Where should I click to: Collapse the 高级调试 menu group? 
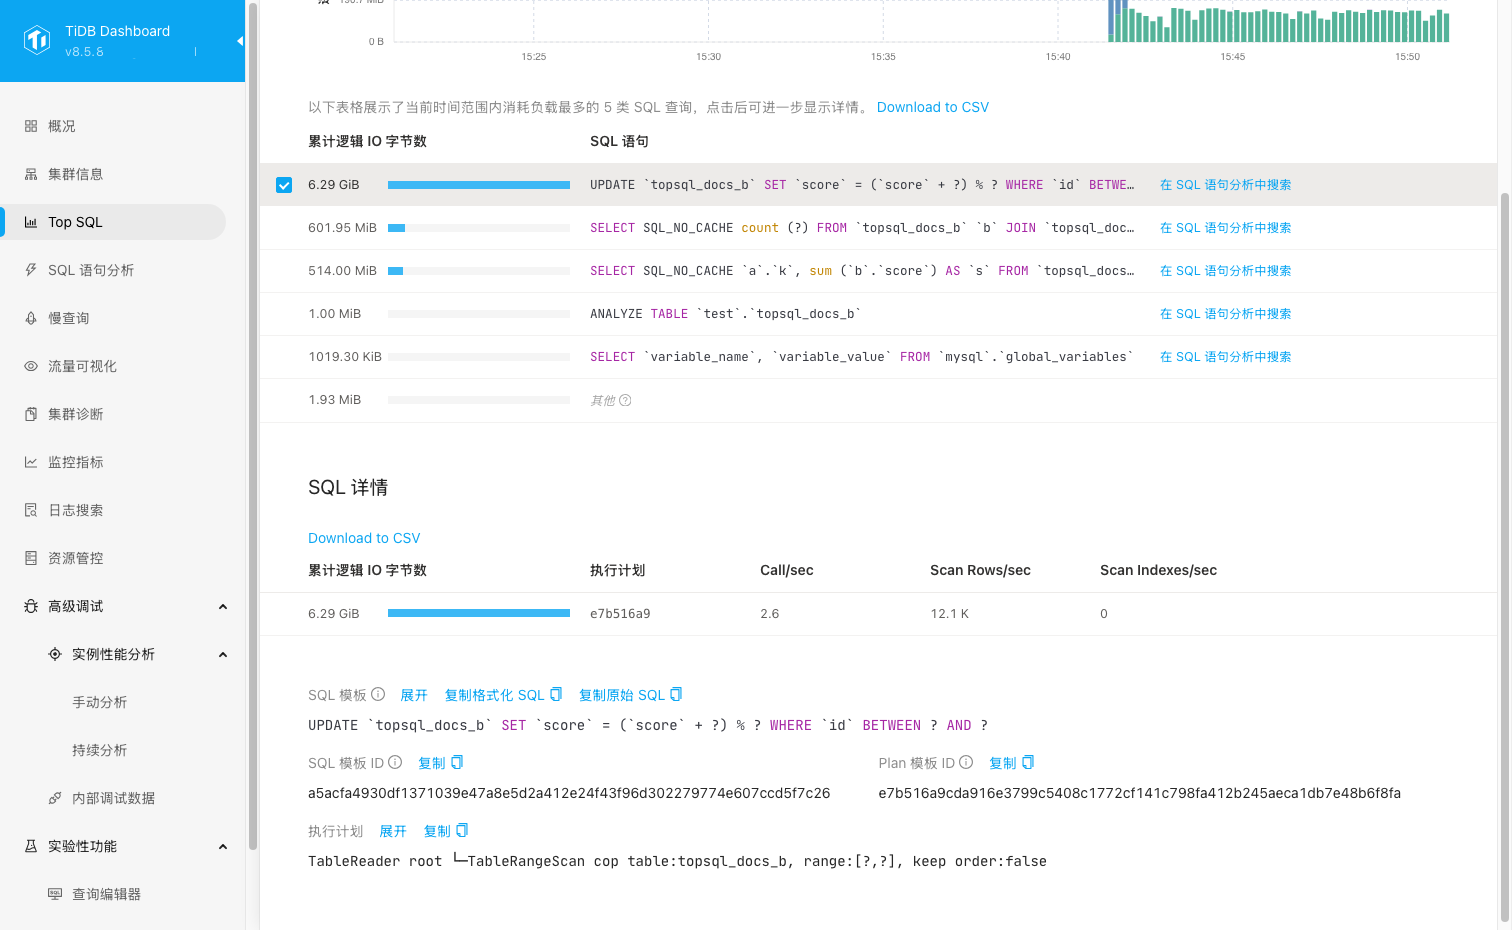223,607
